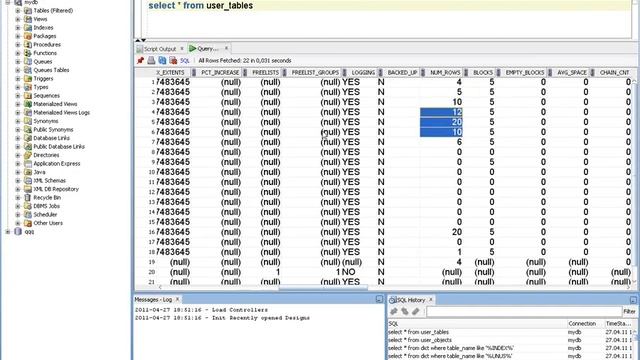Expand the Public Synonyms node

click(18, 130)
